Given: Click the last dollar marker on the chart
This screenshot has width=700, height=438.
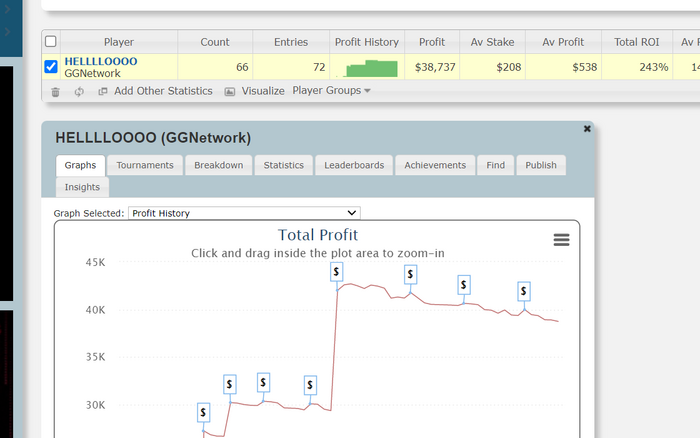Looking at the screenshot, I should (524, 292).
